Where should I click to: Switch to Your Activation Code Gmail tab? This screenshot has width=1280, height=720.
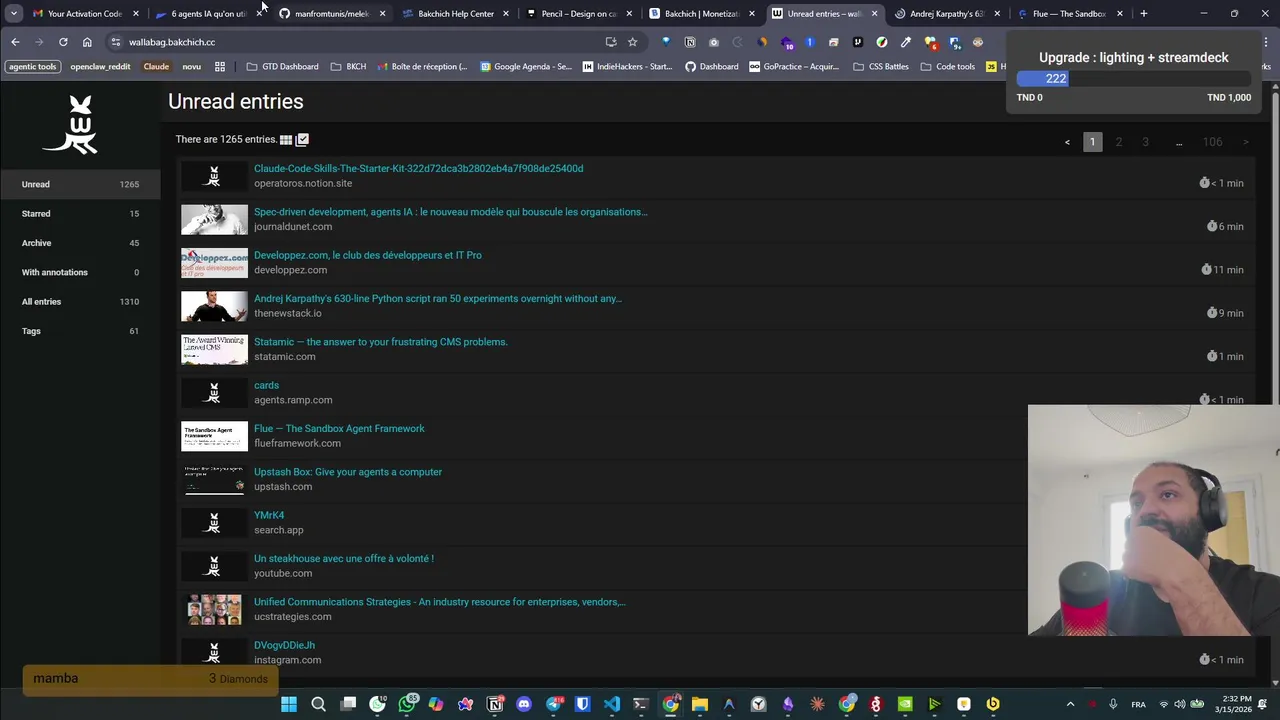point(85,14)
